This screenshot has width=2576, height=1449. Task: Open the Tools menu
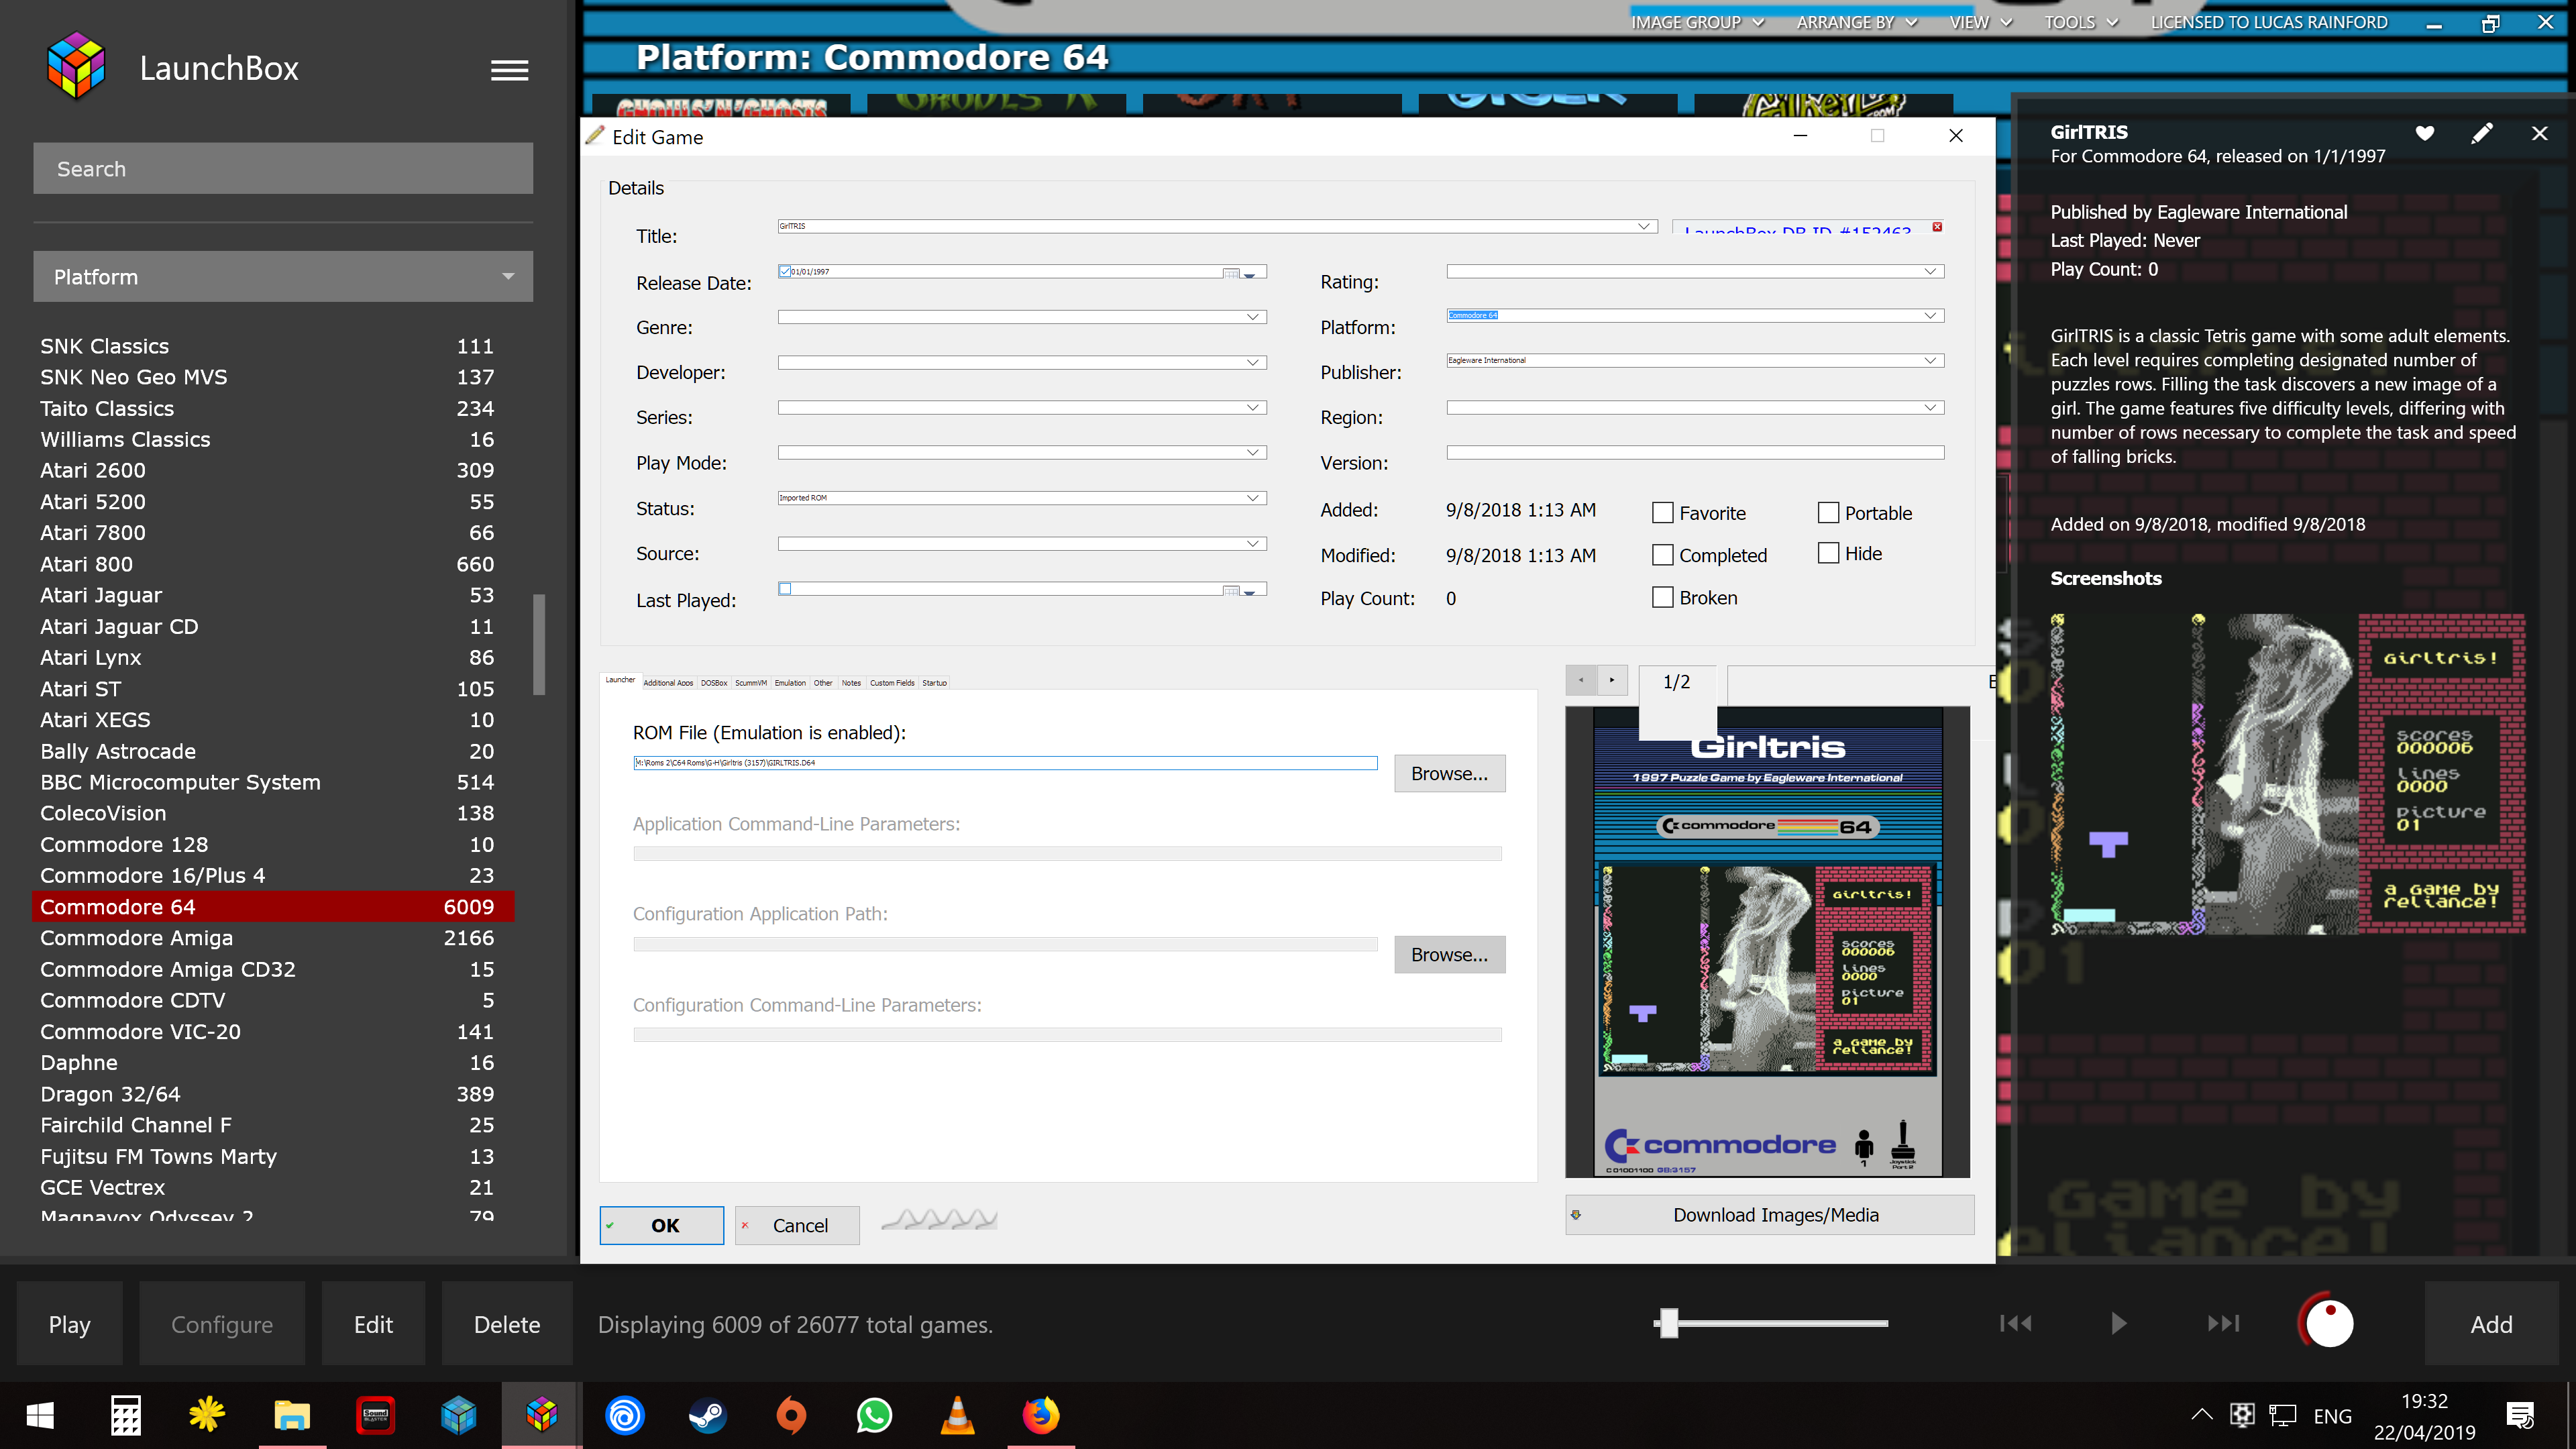point(2081,22)
